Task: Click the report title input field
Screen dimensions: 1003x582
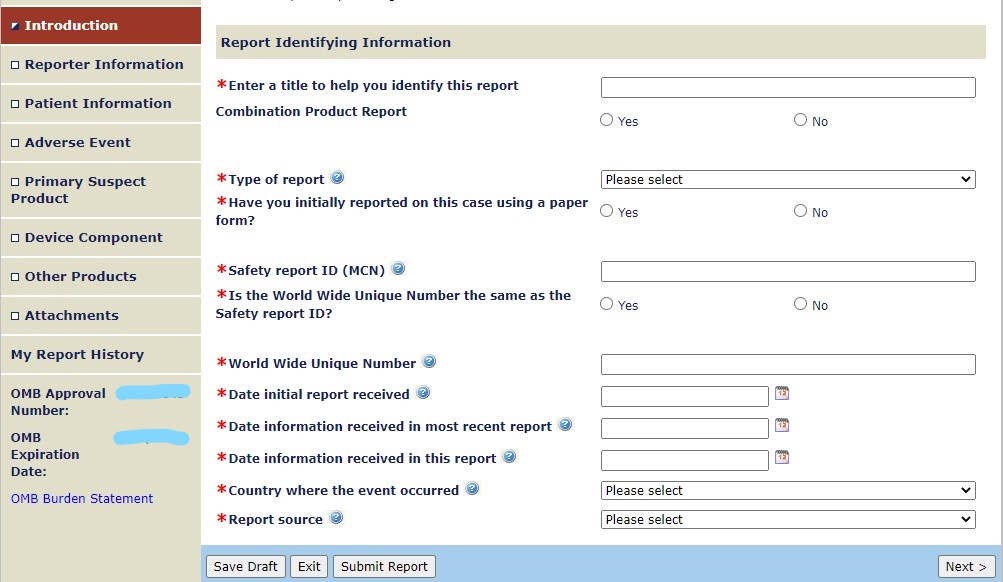Action: coord(788,88)
